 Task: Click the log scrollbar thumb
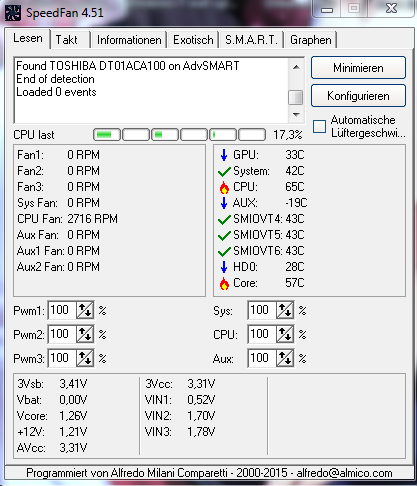296,97
